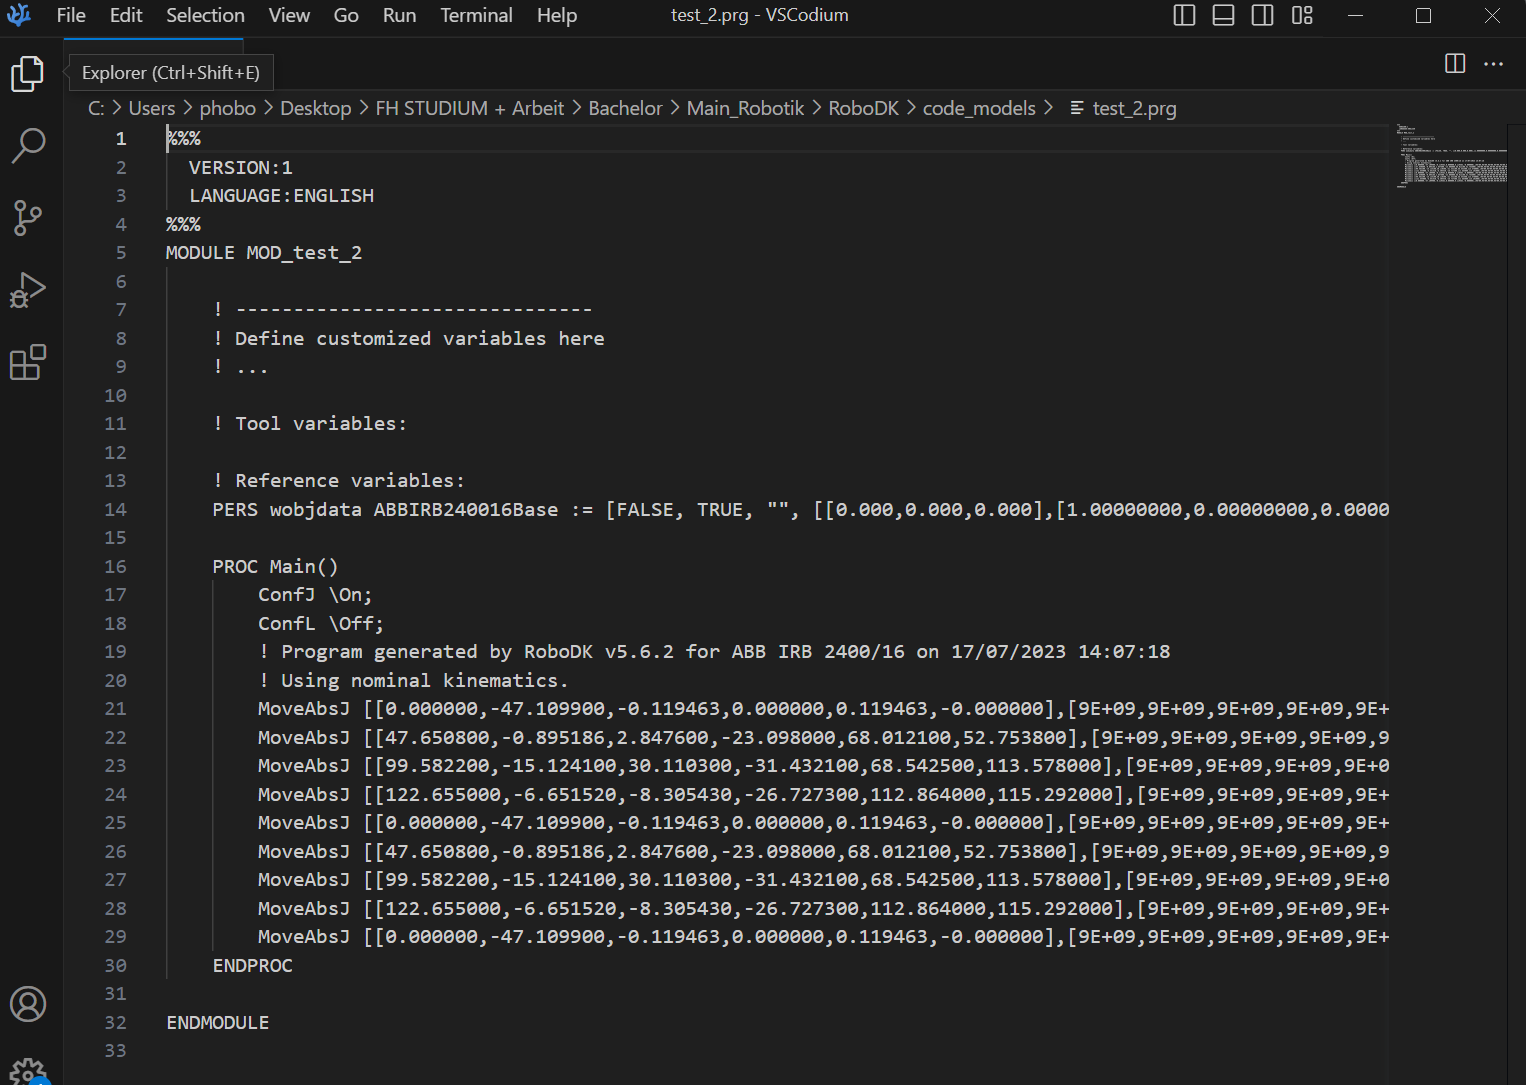This screenshot has width=1526, height=1085.
Task: Expand the code_models breadcrumb folder
Action: (978, 108)
